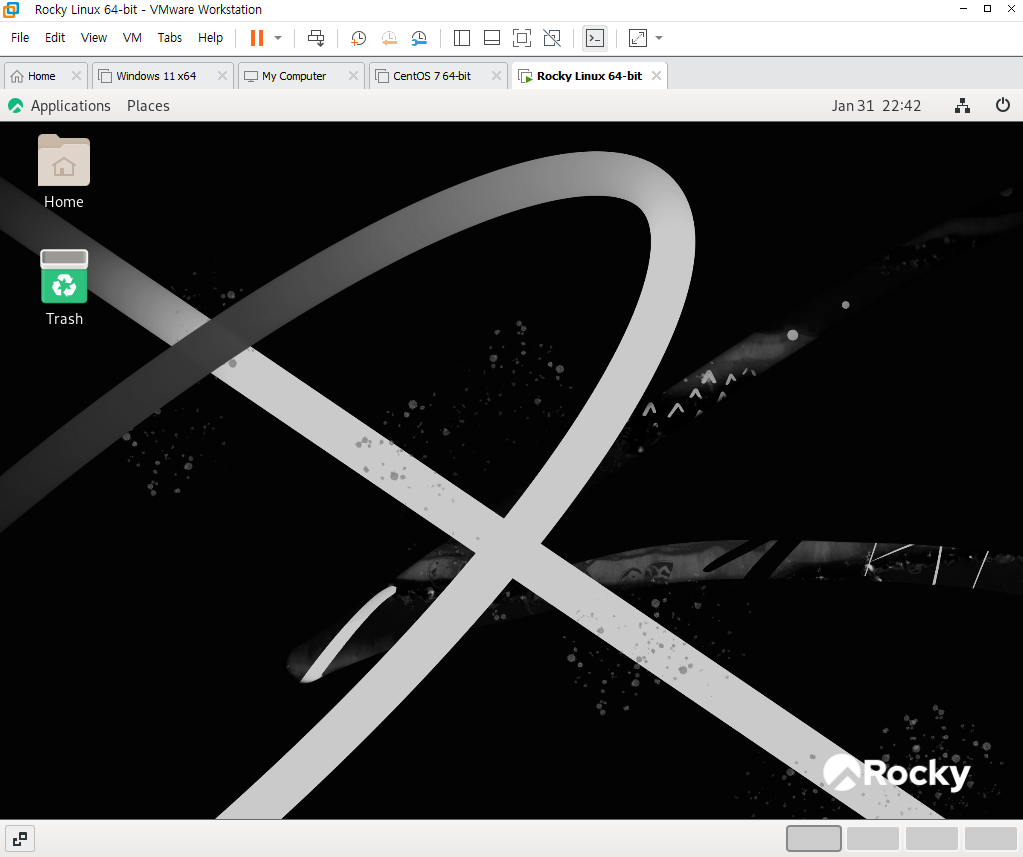
Task: Switch to Unity mode
Action: point(552,38)
